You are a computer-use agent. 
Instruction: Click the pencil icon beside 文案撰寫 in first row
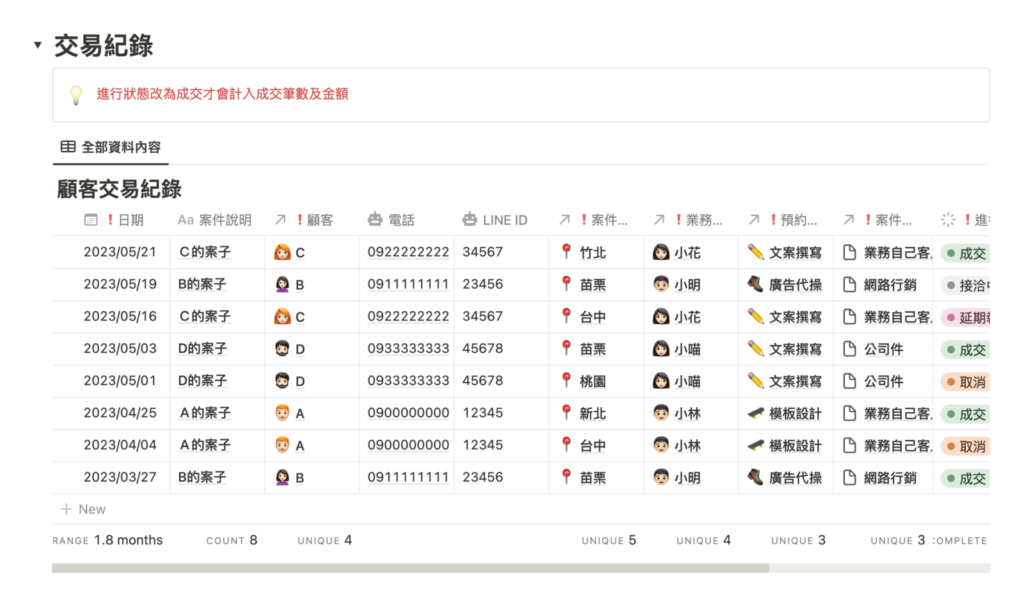click(x=755, y=252)
